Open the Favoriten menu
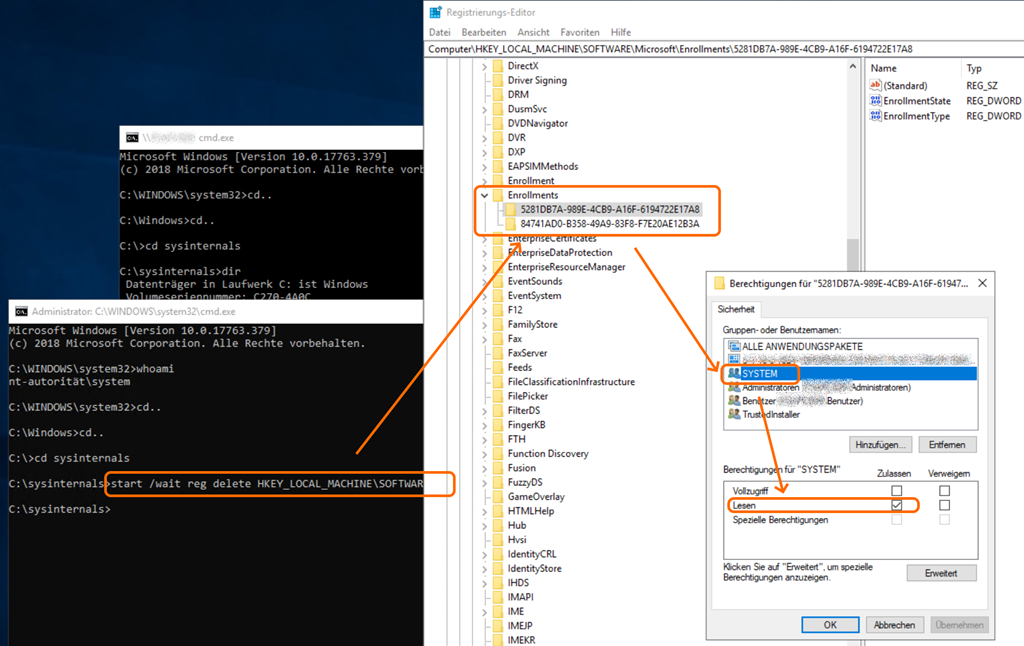 580,32
